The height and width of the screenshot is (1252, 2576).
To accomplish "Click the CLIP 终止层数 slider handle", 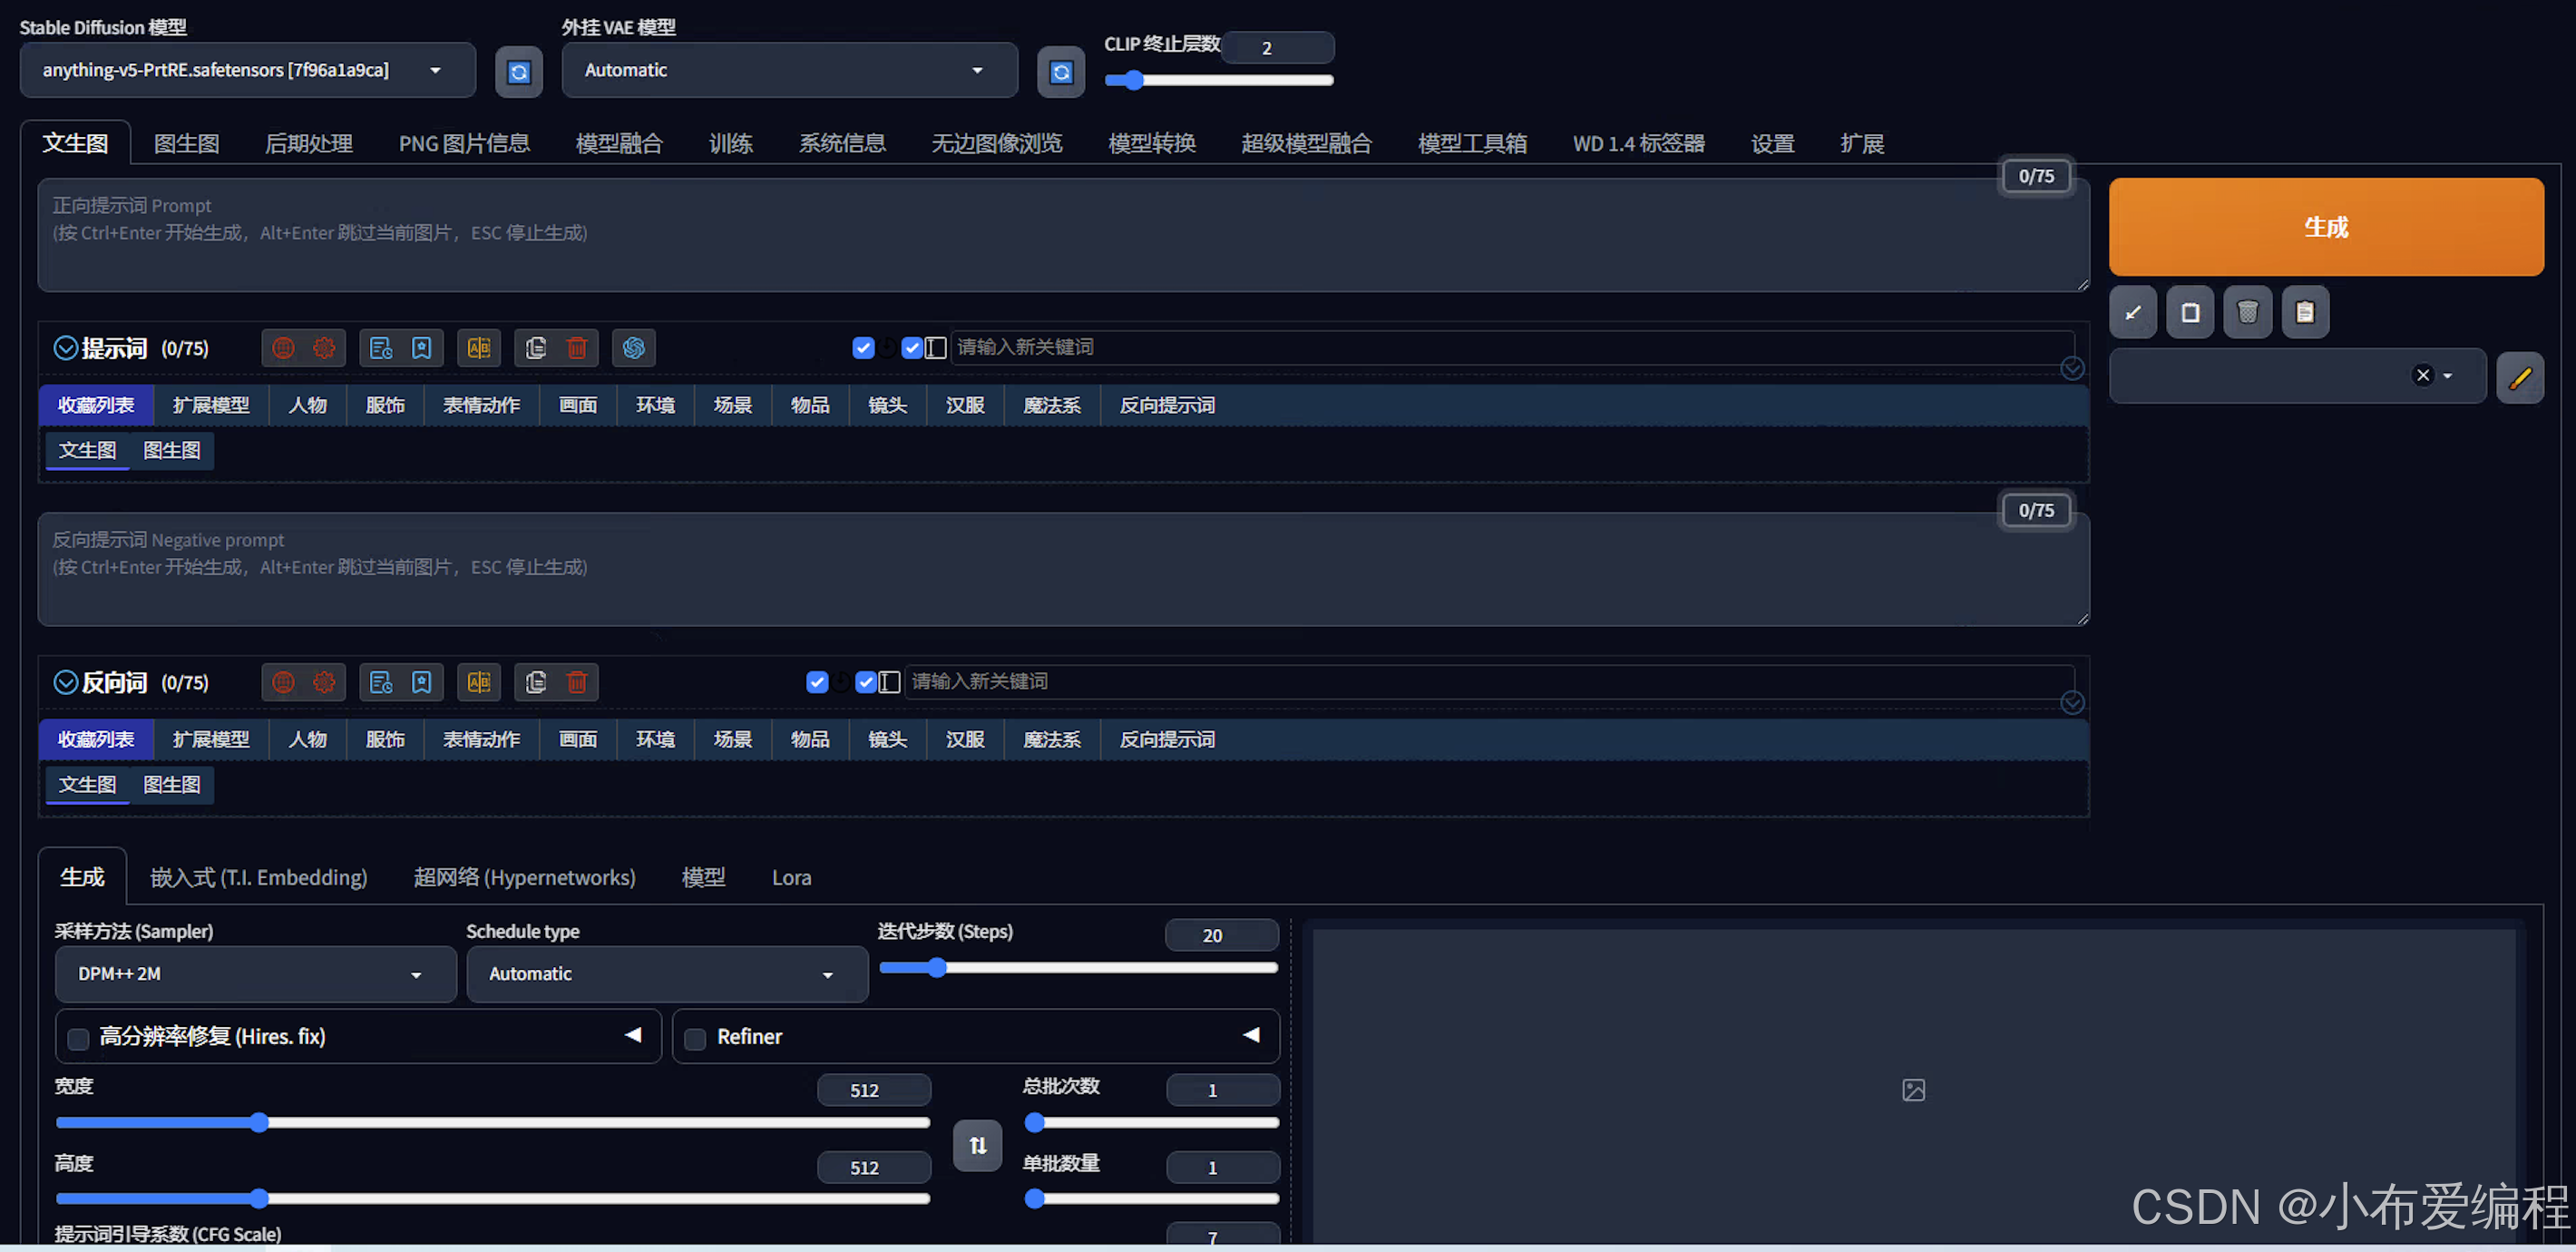I will [1132, 81].
